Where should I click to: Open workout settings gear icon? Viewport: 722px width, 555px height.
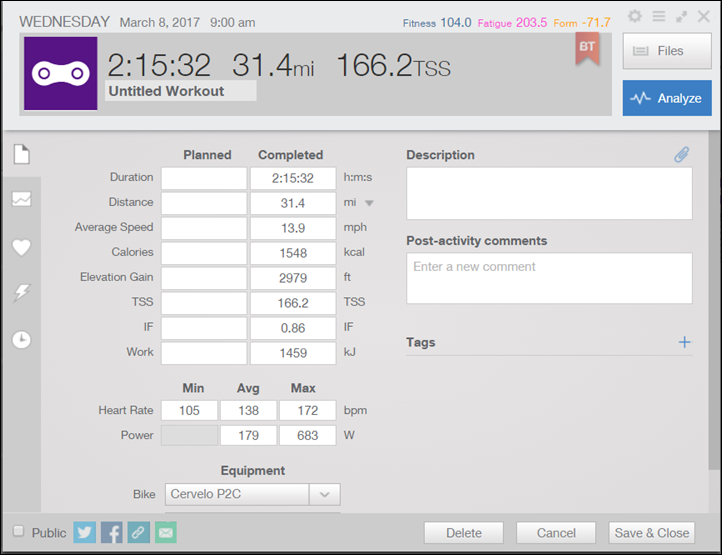pos(635,17)
